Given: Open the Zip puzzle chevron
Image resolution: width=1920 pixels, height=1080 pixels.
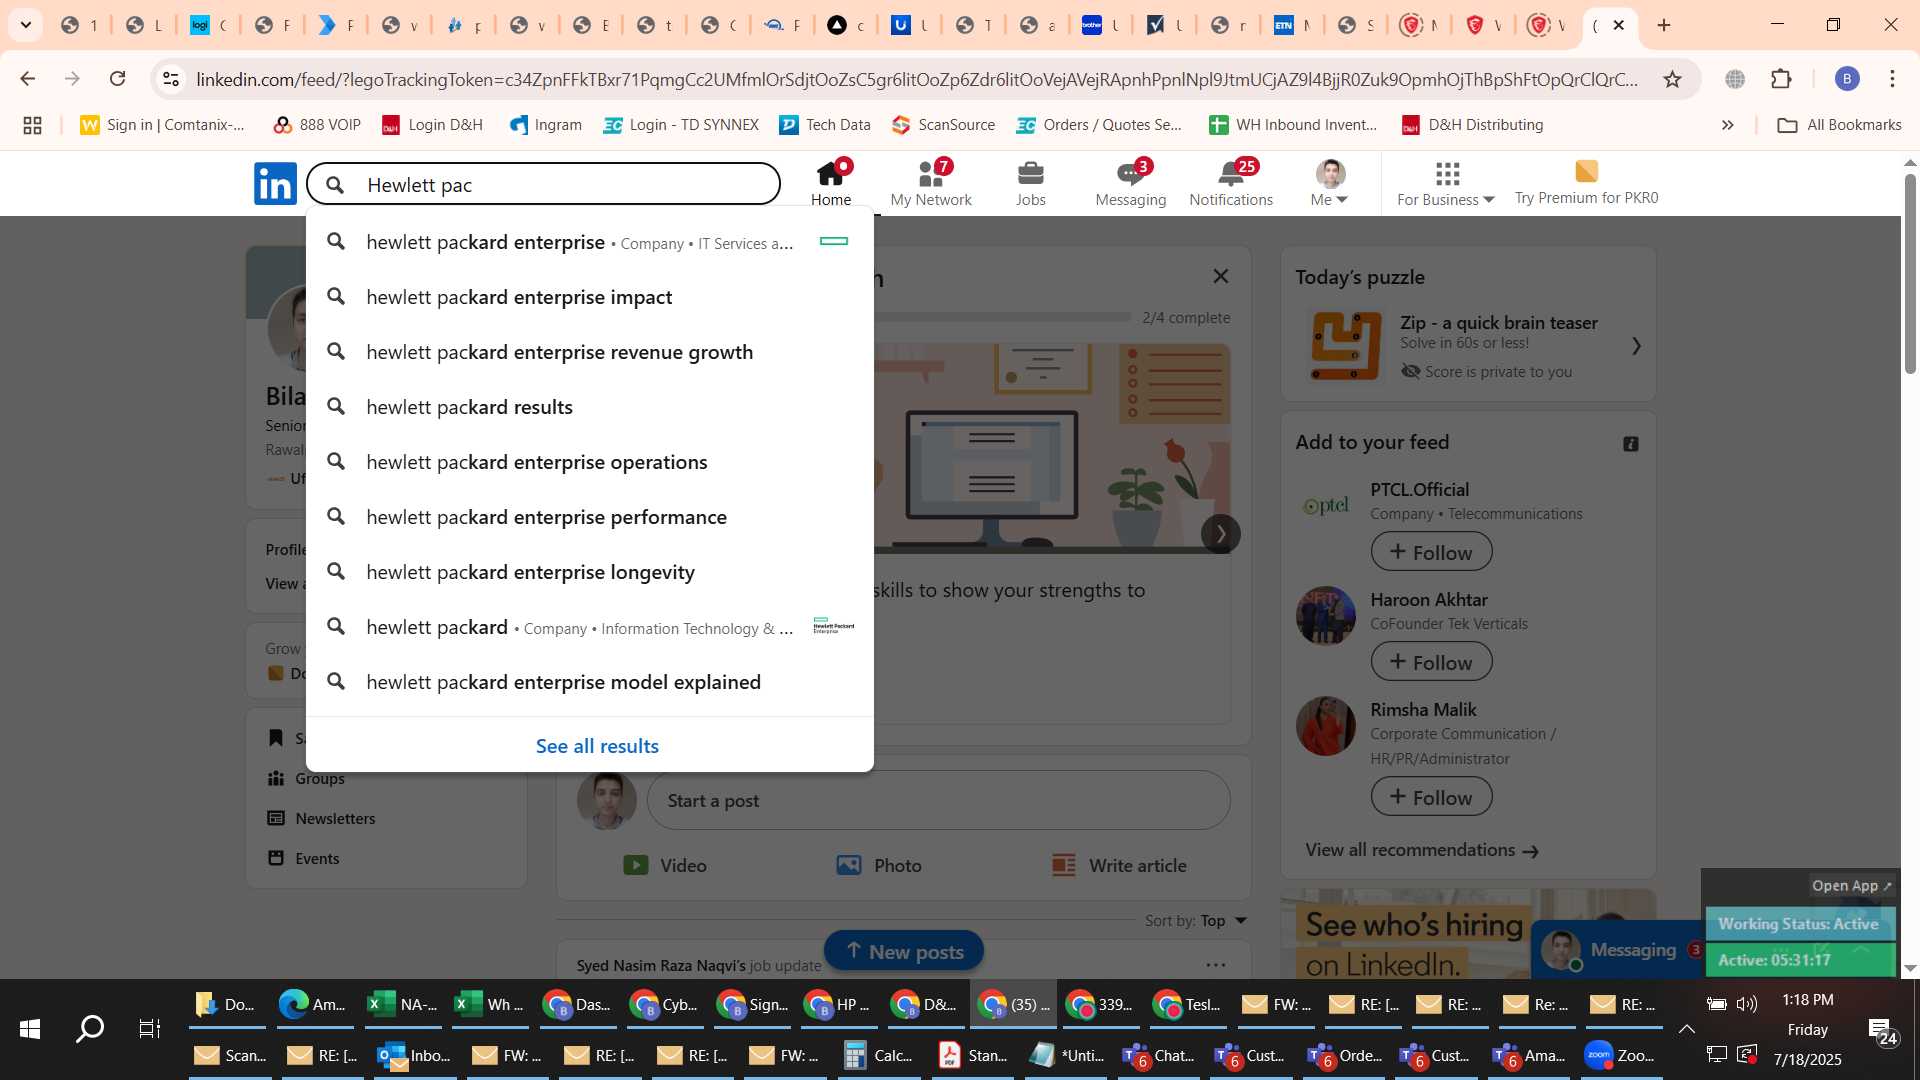Looking at the screenshot, I should coord(1636,346).
